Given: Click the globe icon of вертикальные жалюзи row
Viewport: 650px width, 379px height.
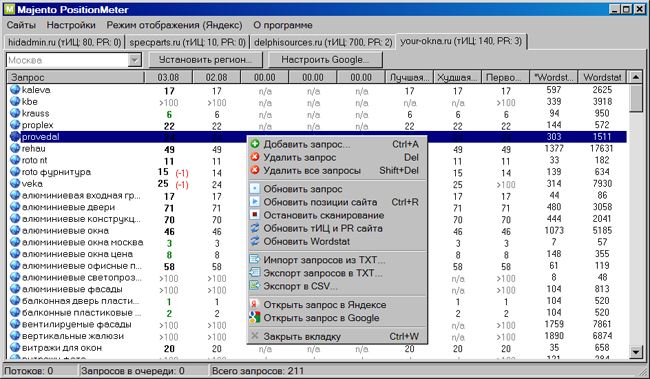Looking at the screenshot, I should click(x=15, y=335).
